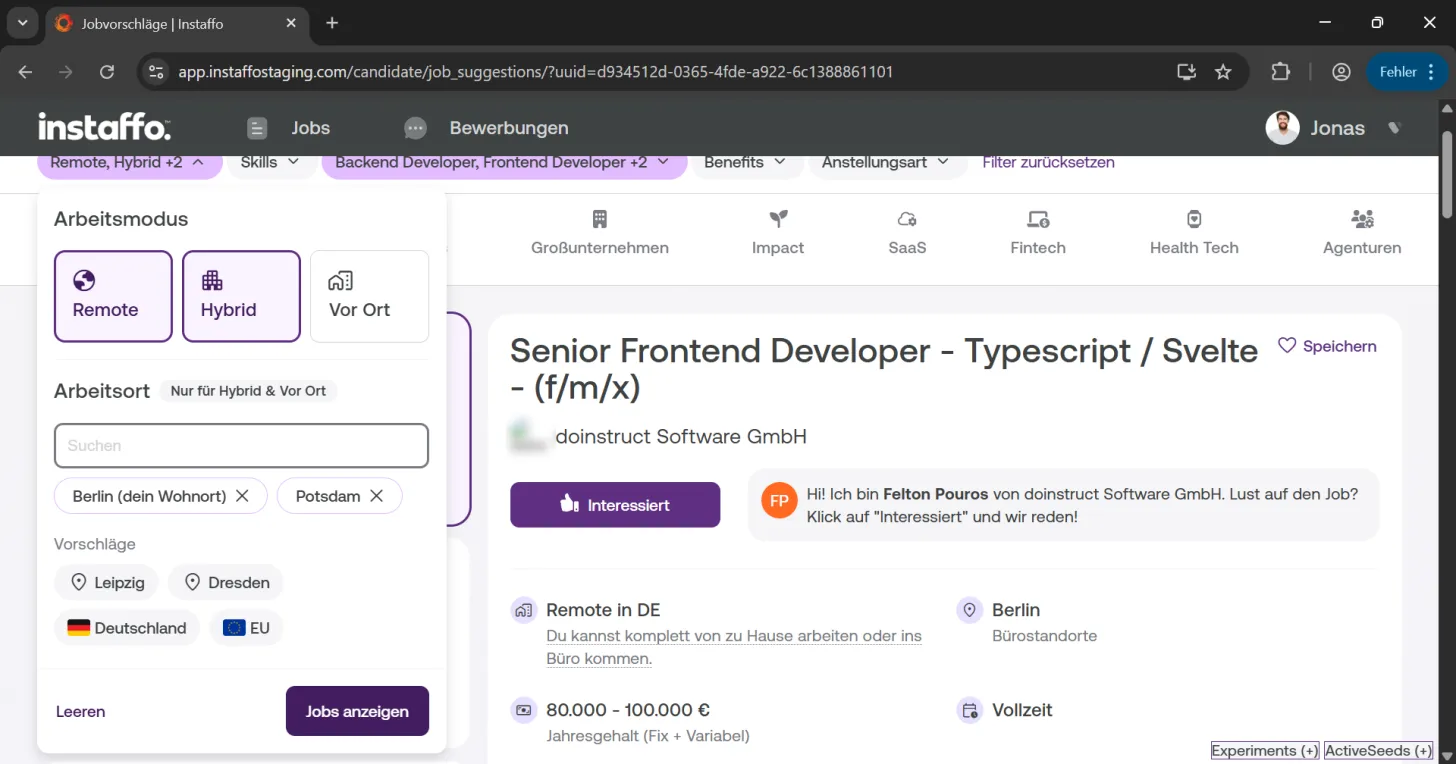Click the Berlin location pin icon
The height and width of the screenshot is (764, 1456).
click(969, 610)
